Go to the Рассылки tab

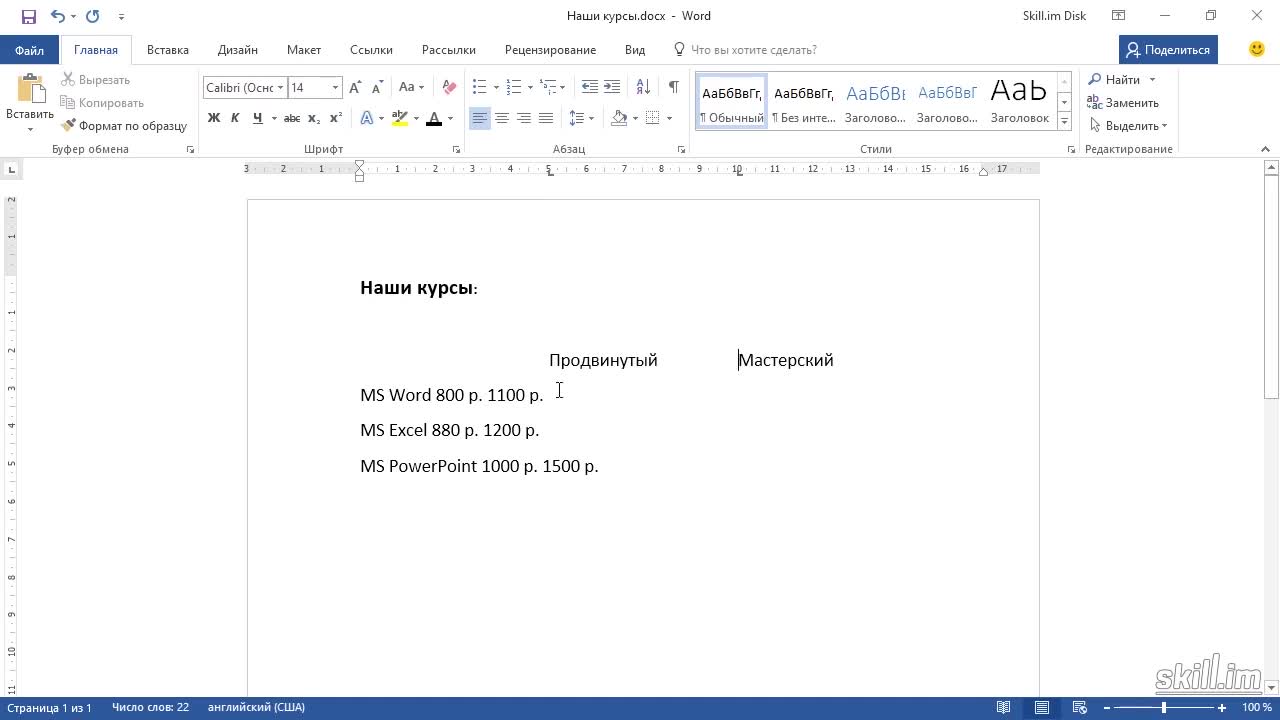[448, 50]
